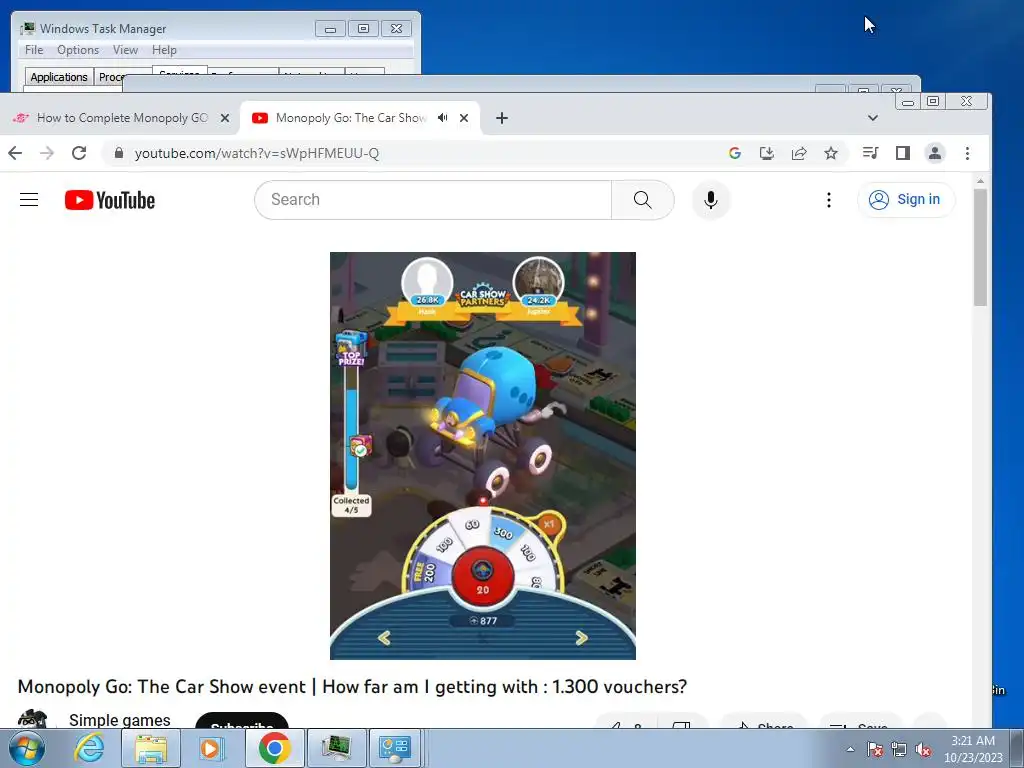Click the YouTube Search input field
The image size is (1024, 768).
432,200
